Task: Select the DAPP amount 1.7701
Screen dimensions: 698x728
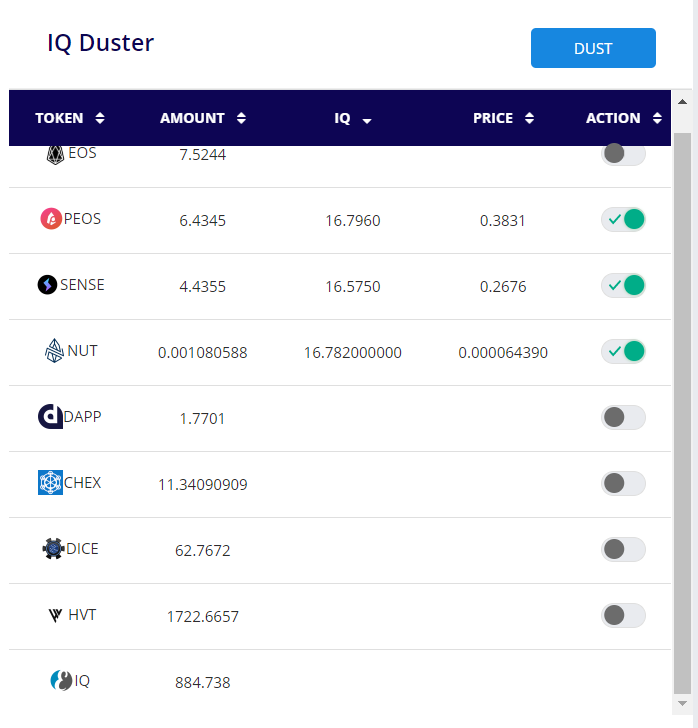Action: (x=202, y=418)
